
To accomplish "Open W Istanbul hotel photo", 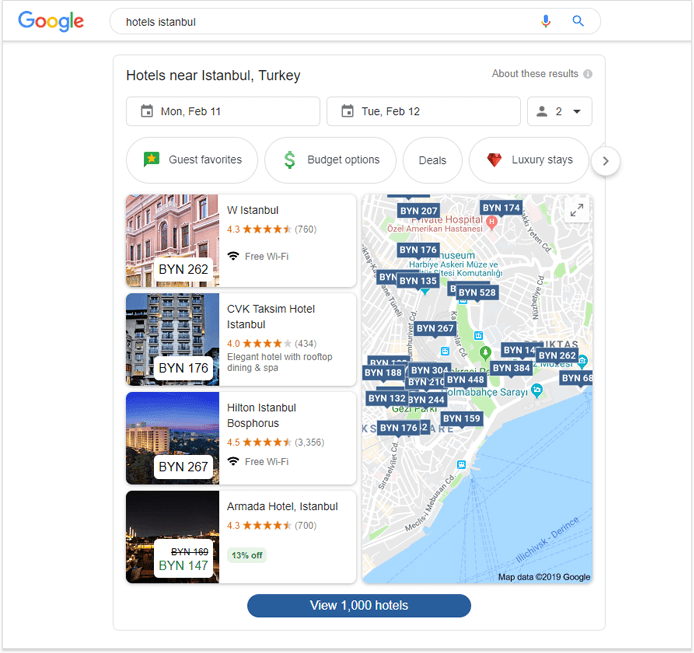I will click(172, 240).
